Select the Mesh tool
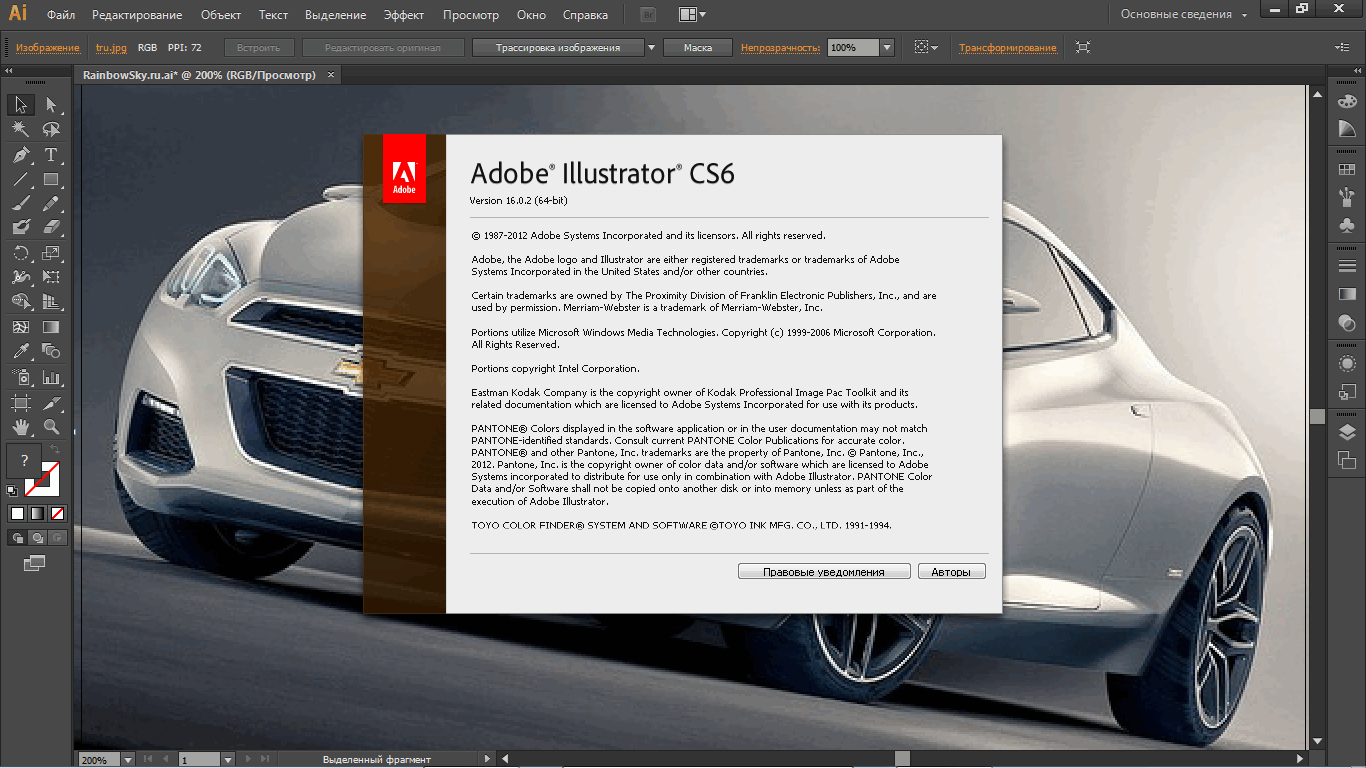1366x768 pixels. [x=21, y=327]
